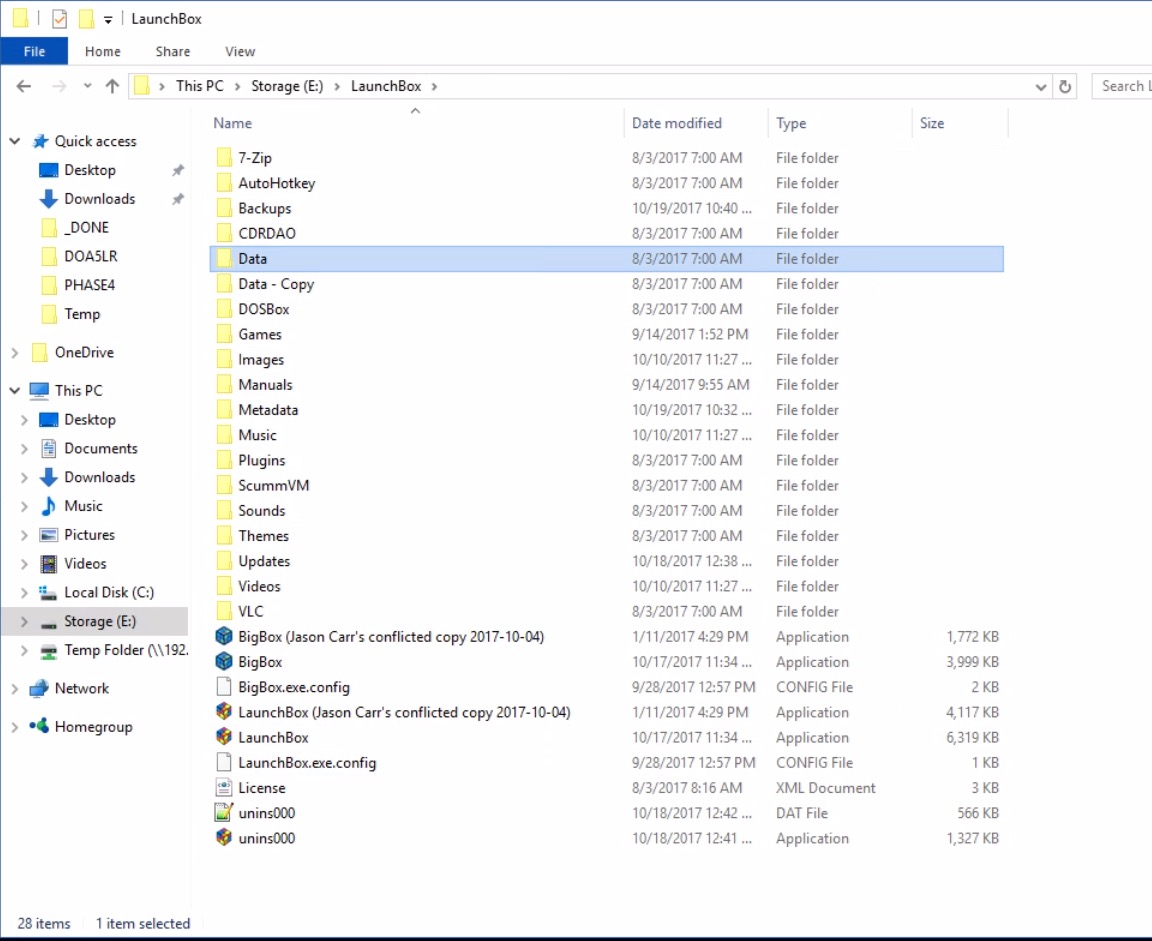This screenshot has height=941, width=1152.
Task: Click the BigBox application icon
Action: 224,661
